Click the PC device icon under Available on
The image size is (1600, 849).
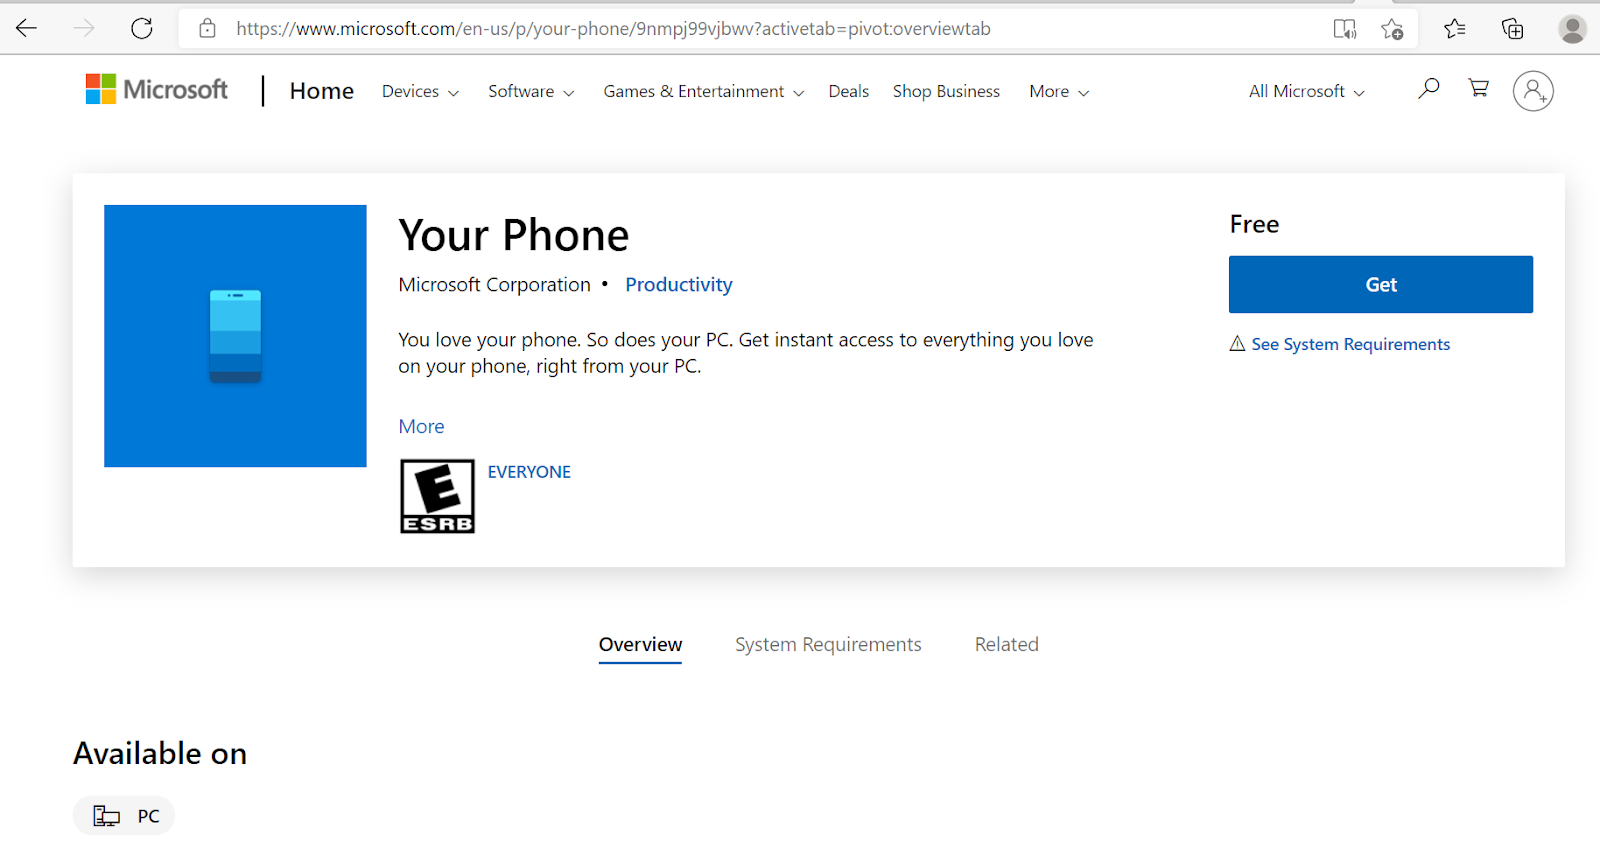pos(106,816)
